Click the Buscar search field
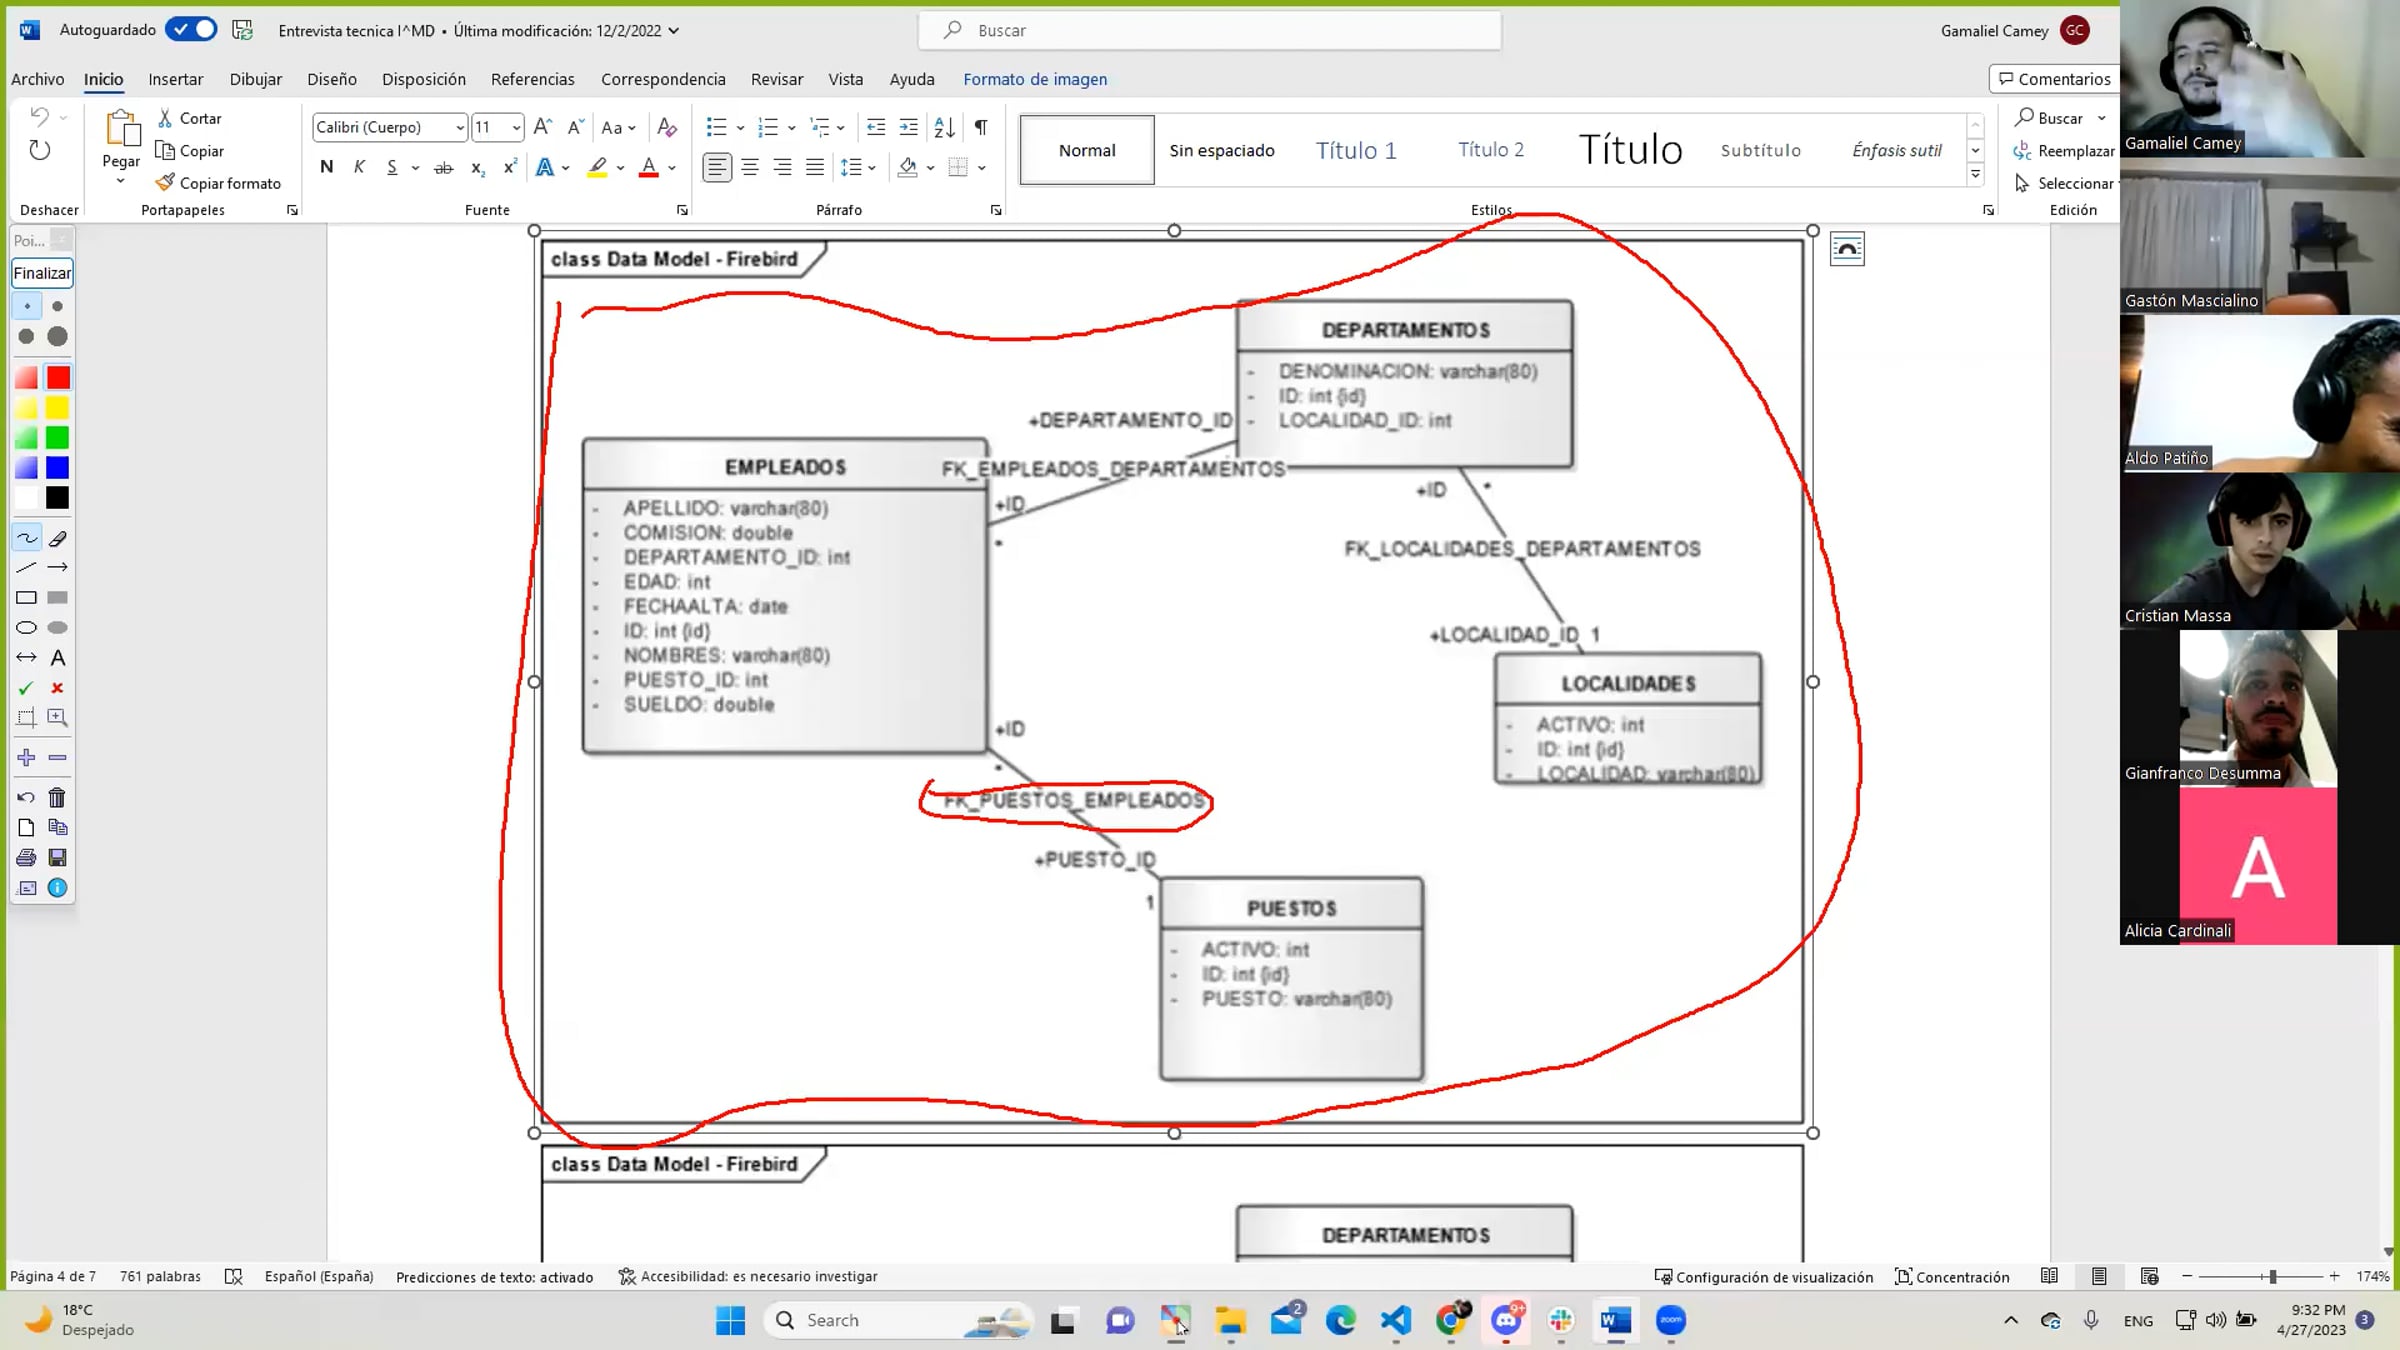Image resolution: width=2400 pixels, height=1350 pixels. click(x=1210, y=31)
